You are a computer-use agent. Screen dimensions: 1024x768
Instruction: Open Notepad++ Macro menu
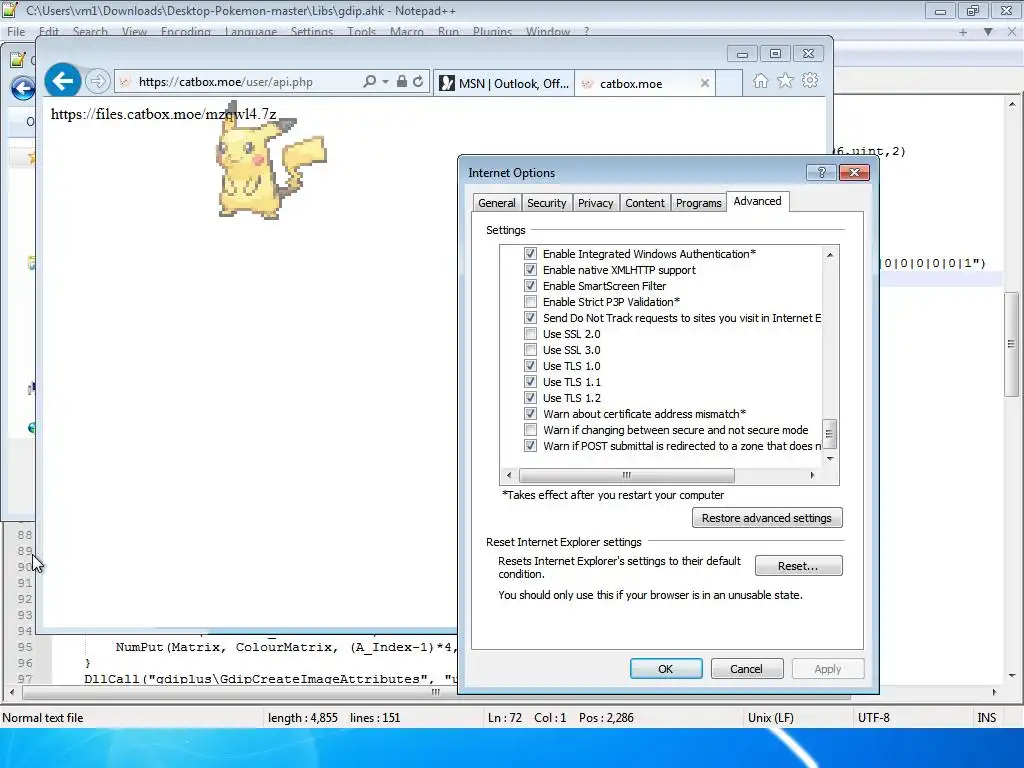(407, 31)
